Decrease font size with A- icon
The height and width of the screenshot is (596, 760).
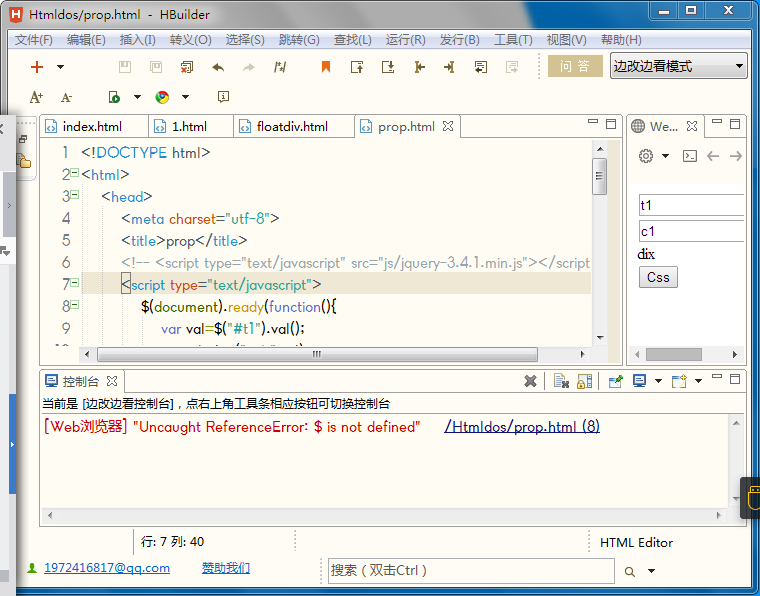pos(66,97)
